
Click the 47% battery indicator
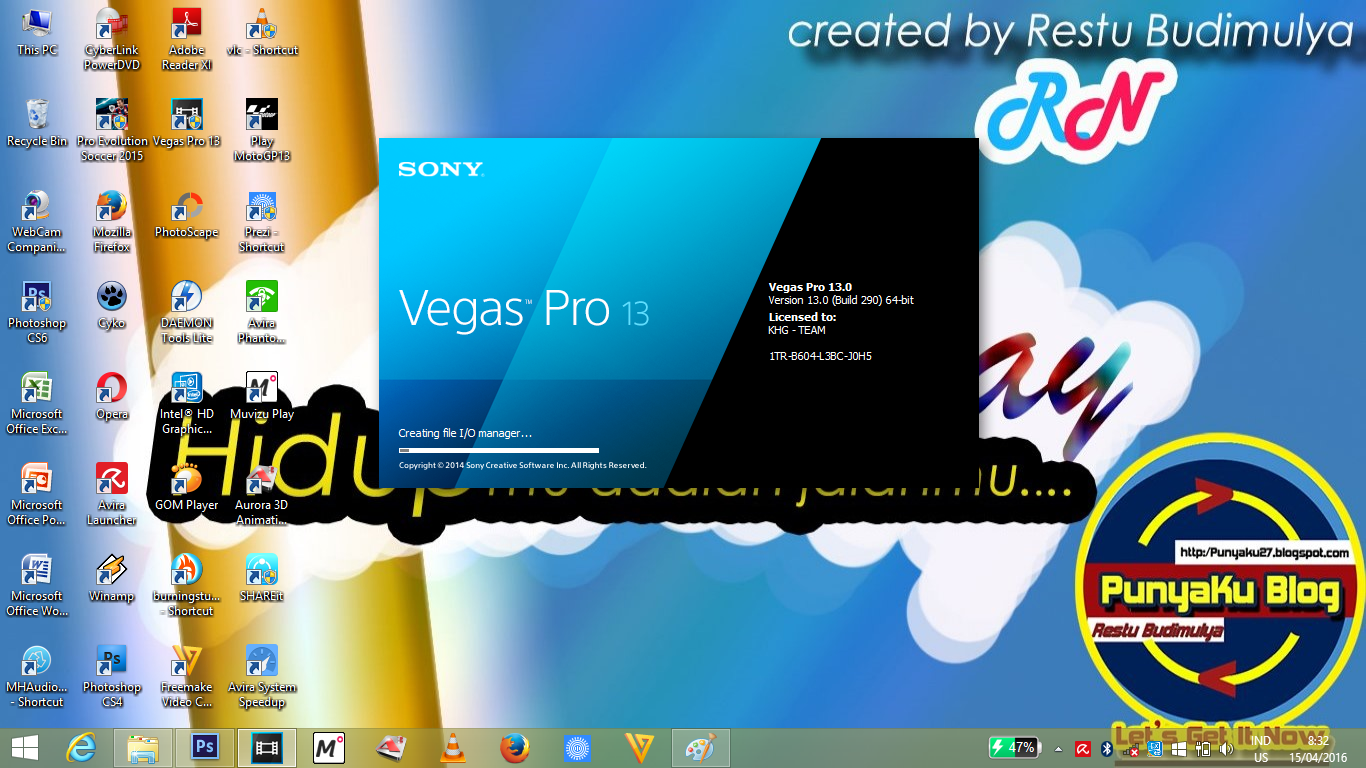point(1014,748)
